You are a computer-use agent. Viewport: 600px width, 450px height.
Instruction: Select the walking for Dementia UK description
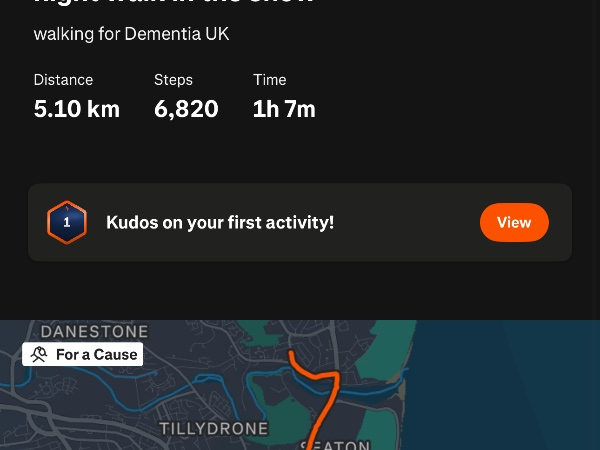coord(131,34)
